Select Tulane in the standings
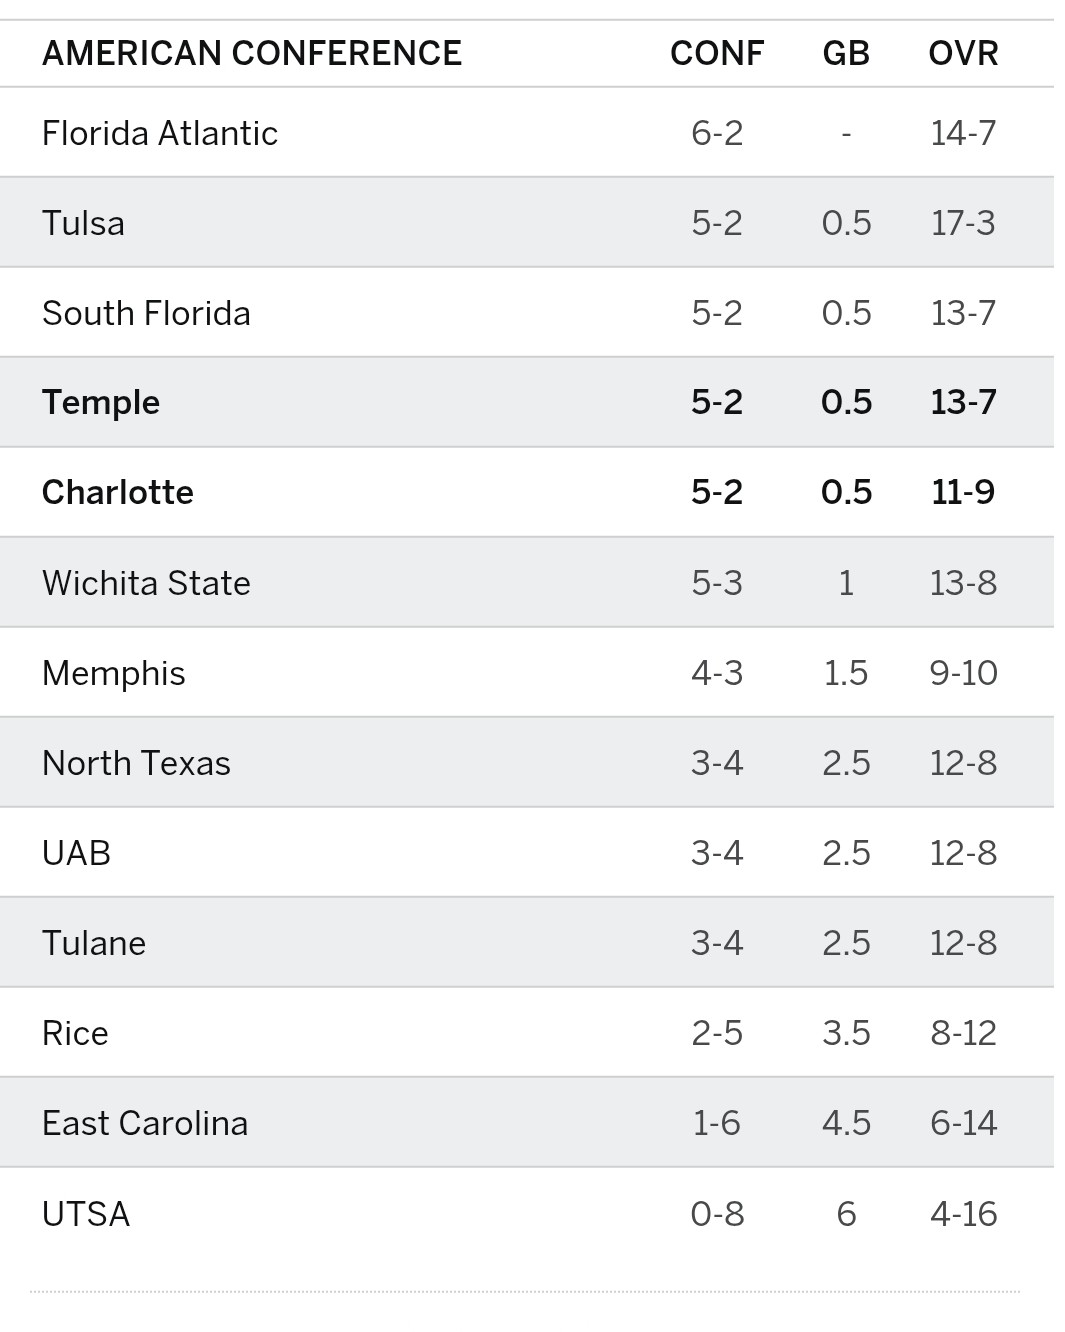Image resolution: width=1065 pixels, height=1332 pixels. [94, 943]
